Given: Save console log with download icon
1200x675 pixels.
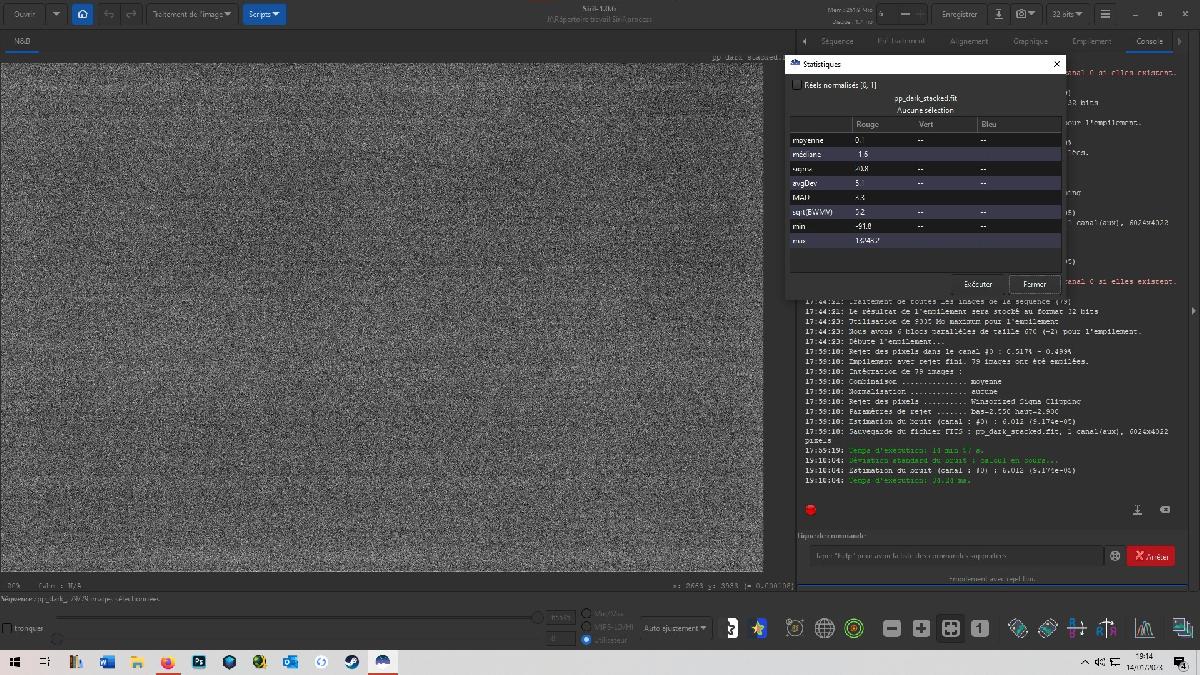Looking at the screenshot, I should click(x=1138, y=510).
